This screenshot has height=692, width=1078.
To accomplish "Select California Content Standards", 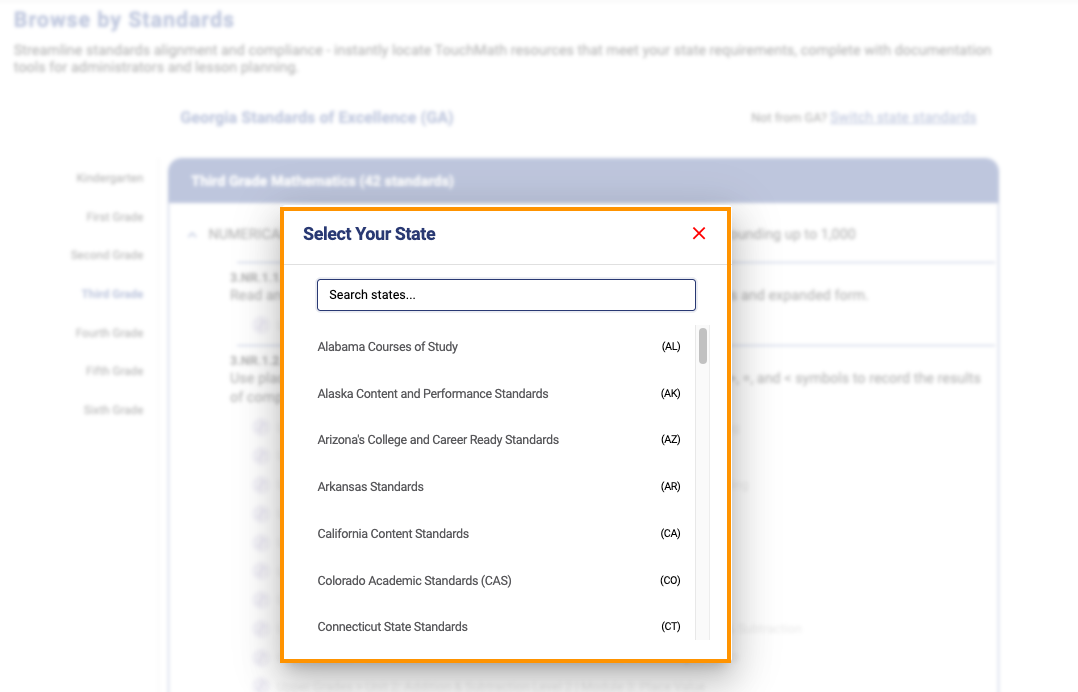I will 499,534.
